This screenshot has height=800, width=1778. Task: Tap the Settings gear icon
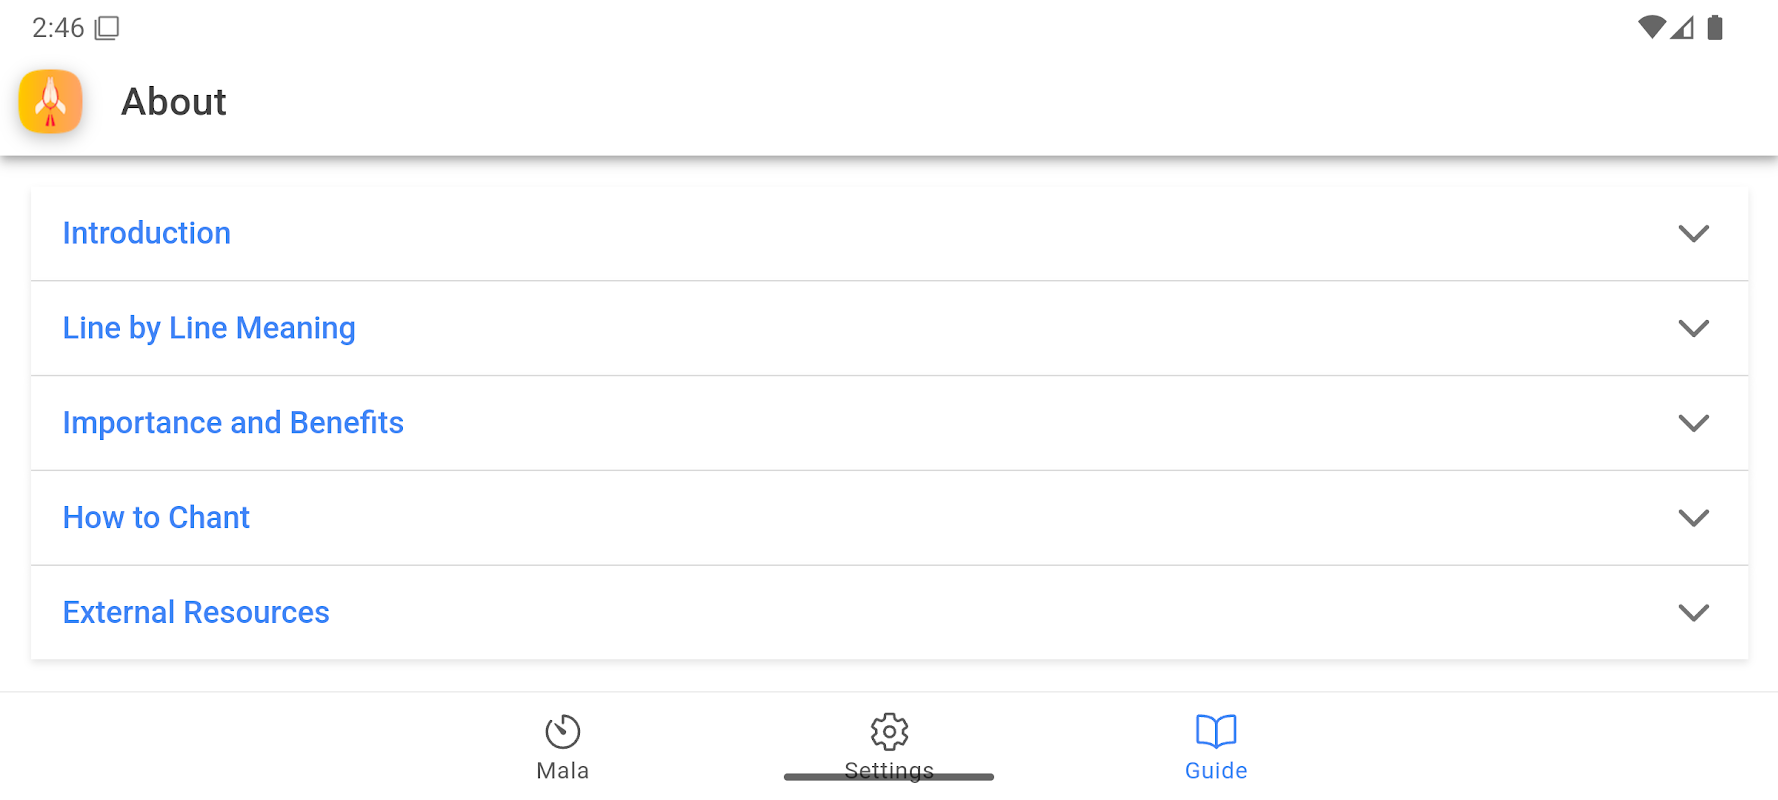889,731
